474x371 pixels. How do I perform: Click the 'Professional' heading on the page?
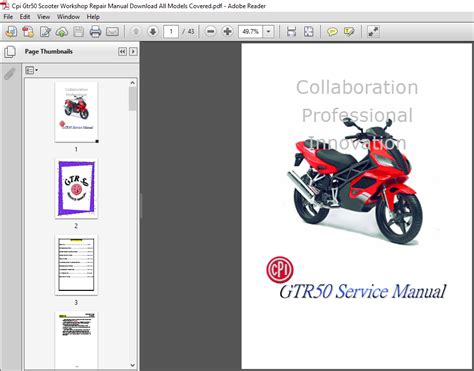[x=357, y=115]
